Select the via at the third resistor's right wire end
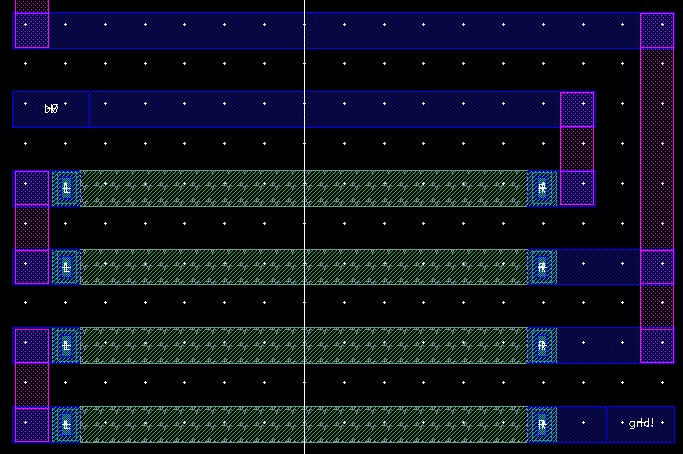This screenshot has height=454, width=683. click(x=657, y=346)
